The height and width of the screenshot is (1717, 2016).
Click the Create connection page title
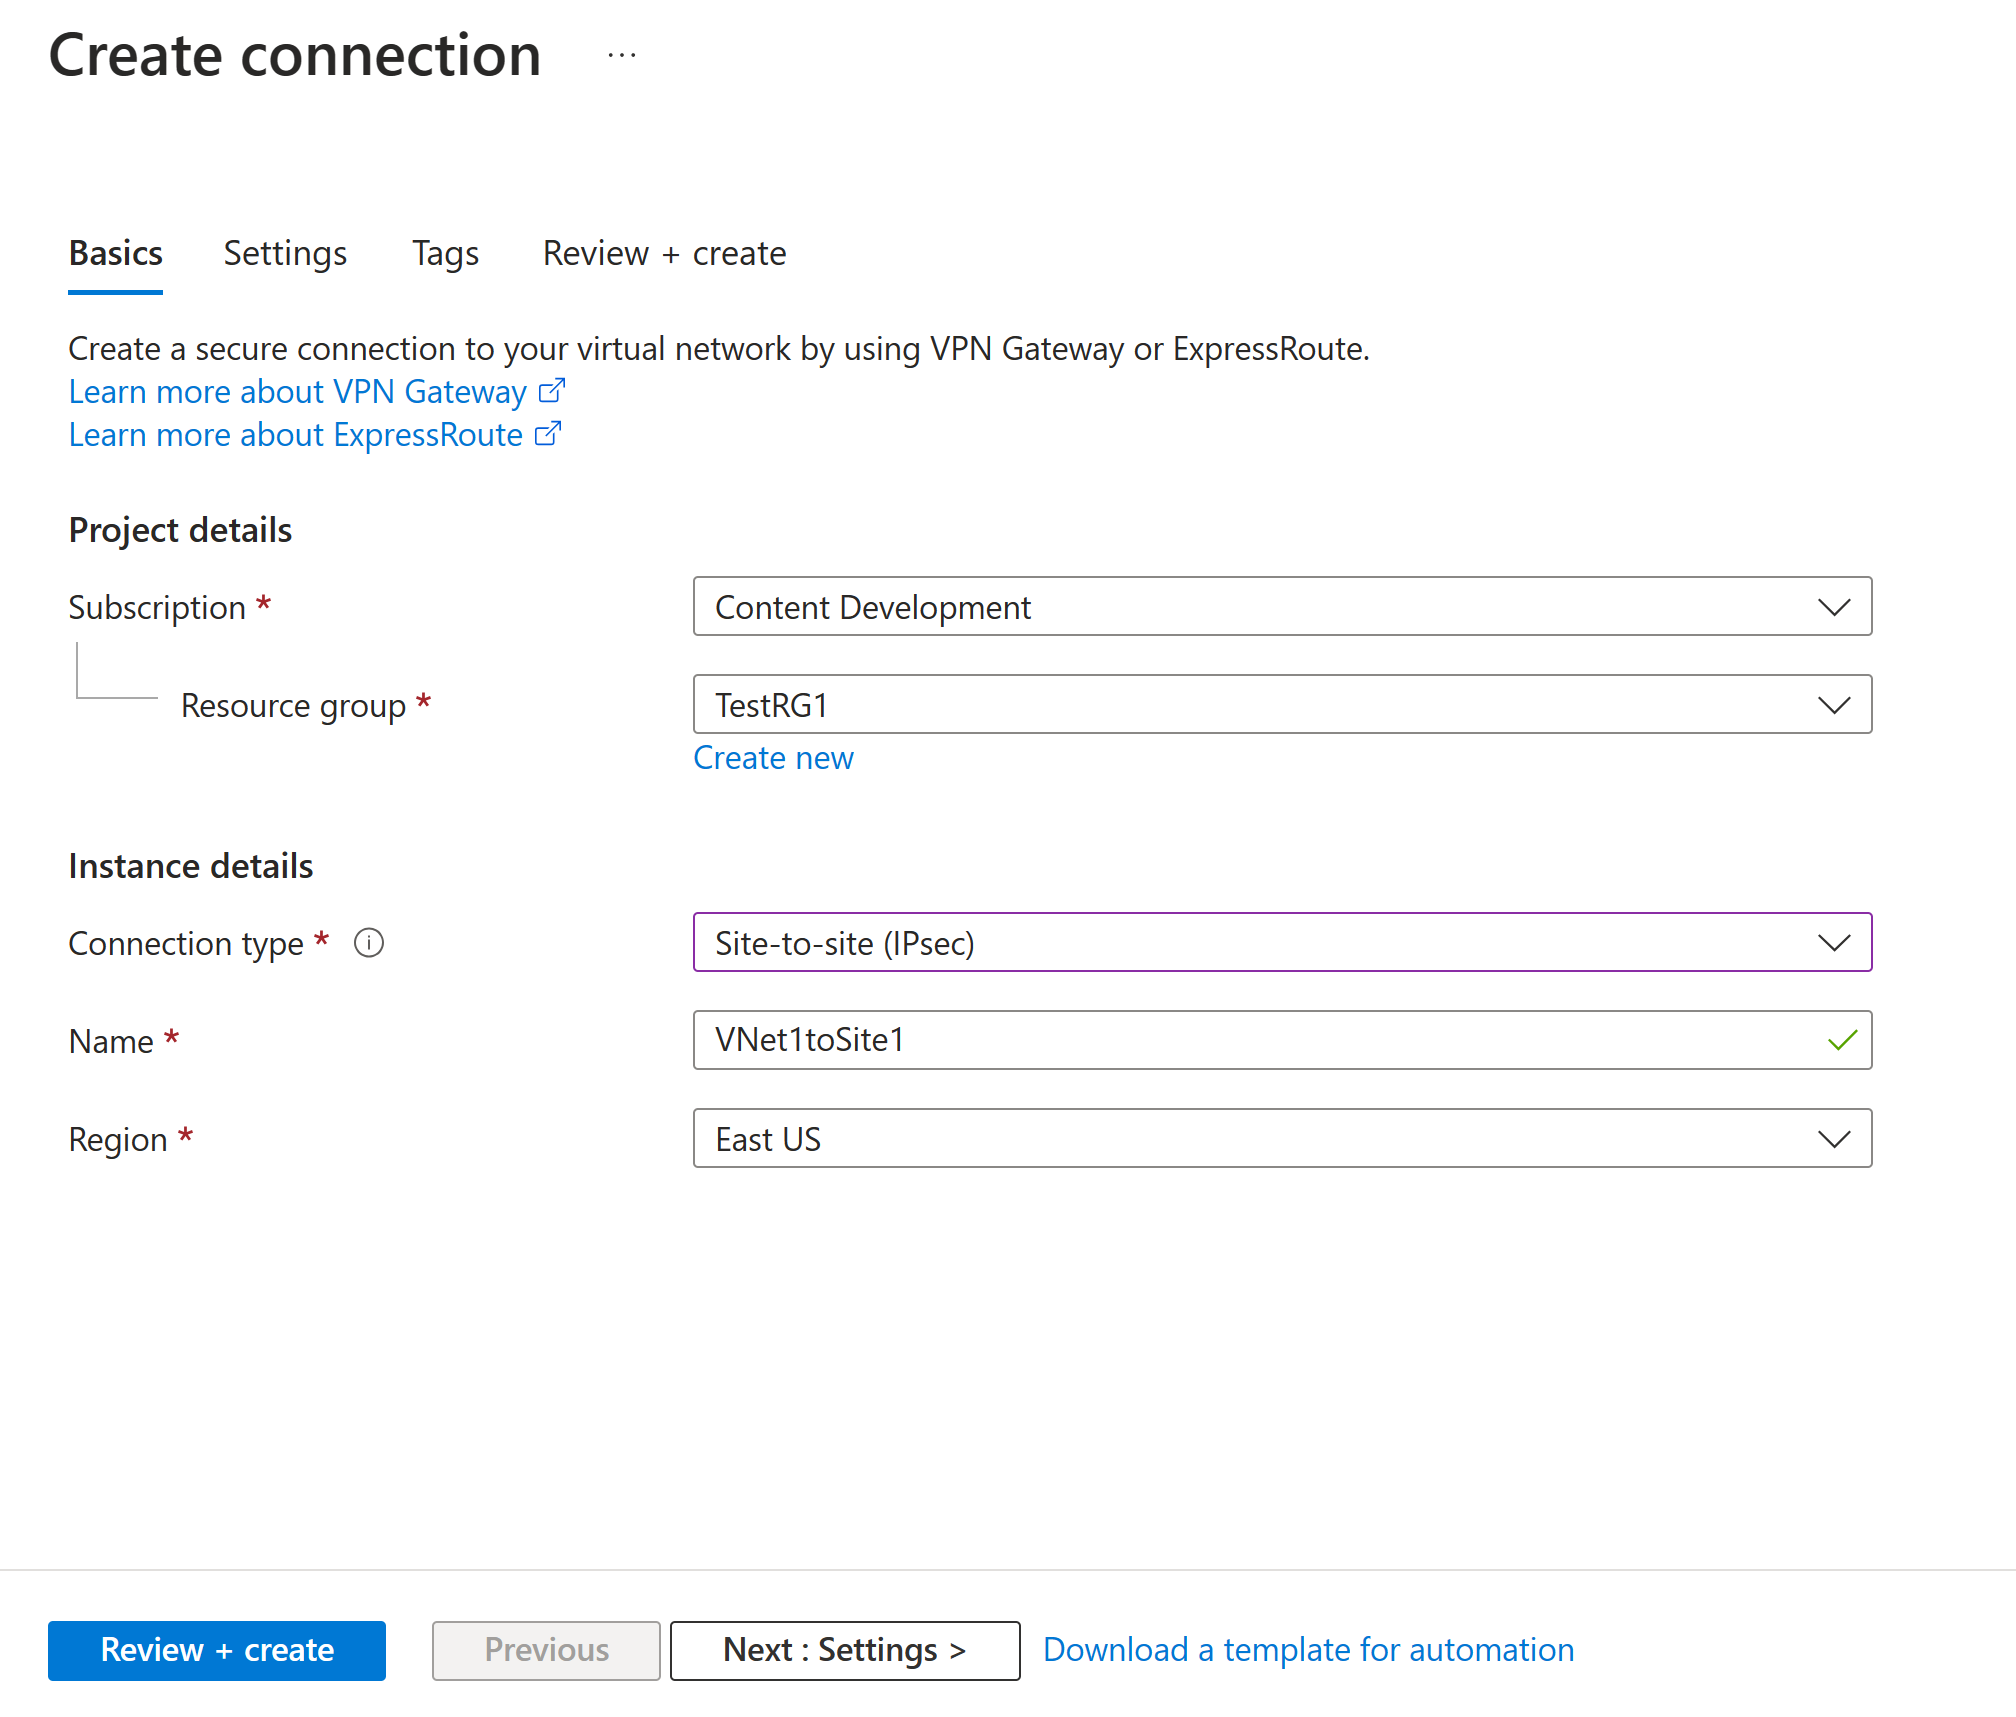click(295, 55)
